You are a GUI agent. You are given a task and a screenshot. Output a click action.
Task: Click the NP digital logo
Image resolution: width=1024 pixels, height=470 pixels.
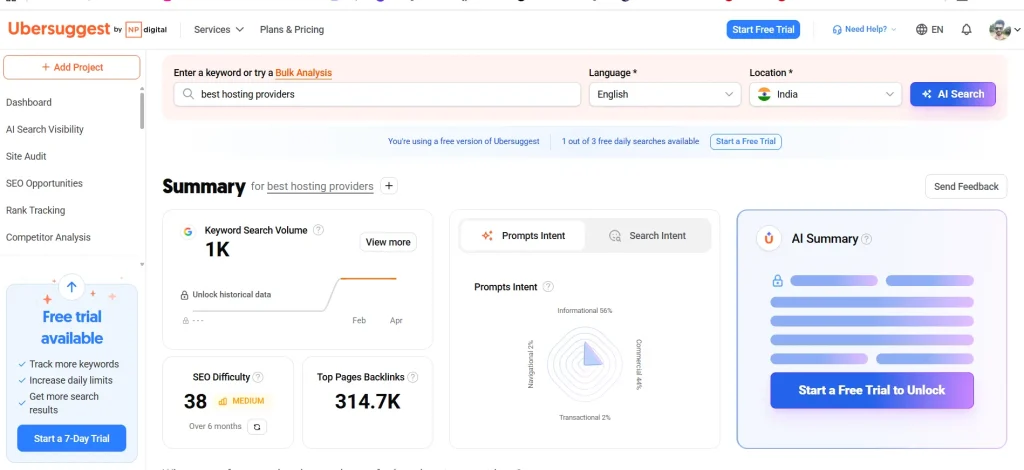click(x=146, y=29)
